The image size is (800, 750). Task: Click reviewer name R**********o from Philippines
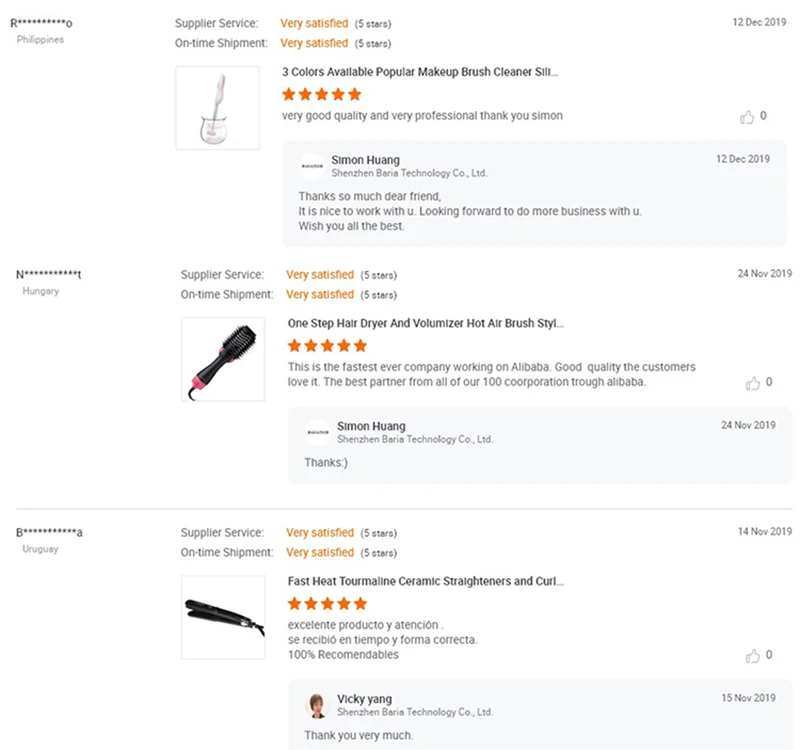pyautogui.click(x=41, y=23)
